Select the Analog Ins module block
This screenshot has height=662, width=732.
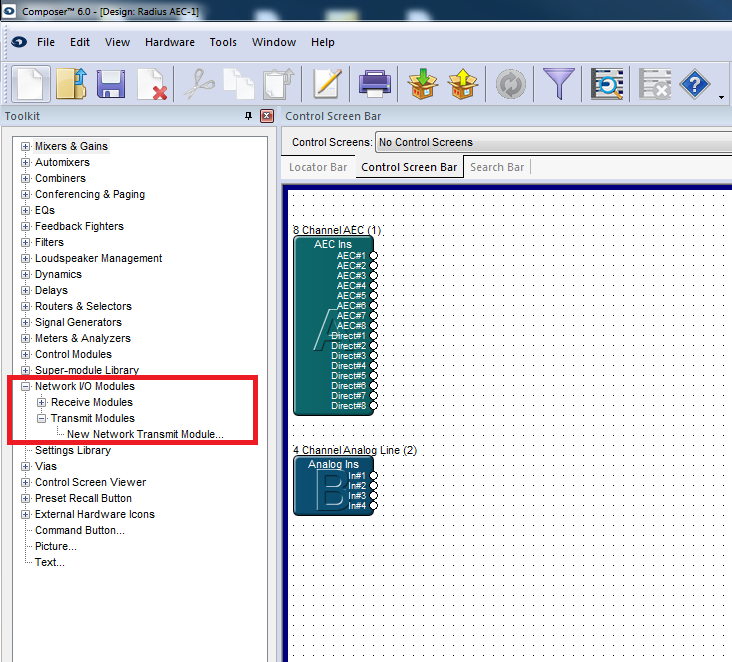(x=333, y=486)
